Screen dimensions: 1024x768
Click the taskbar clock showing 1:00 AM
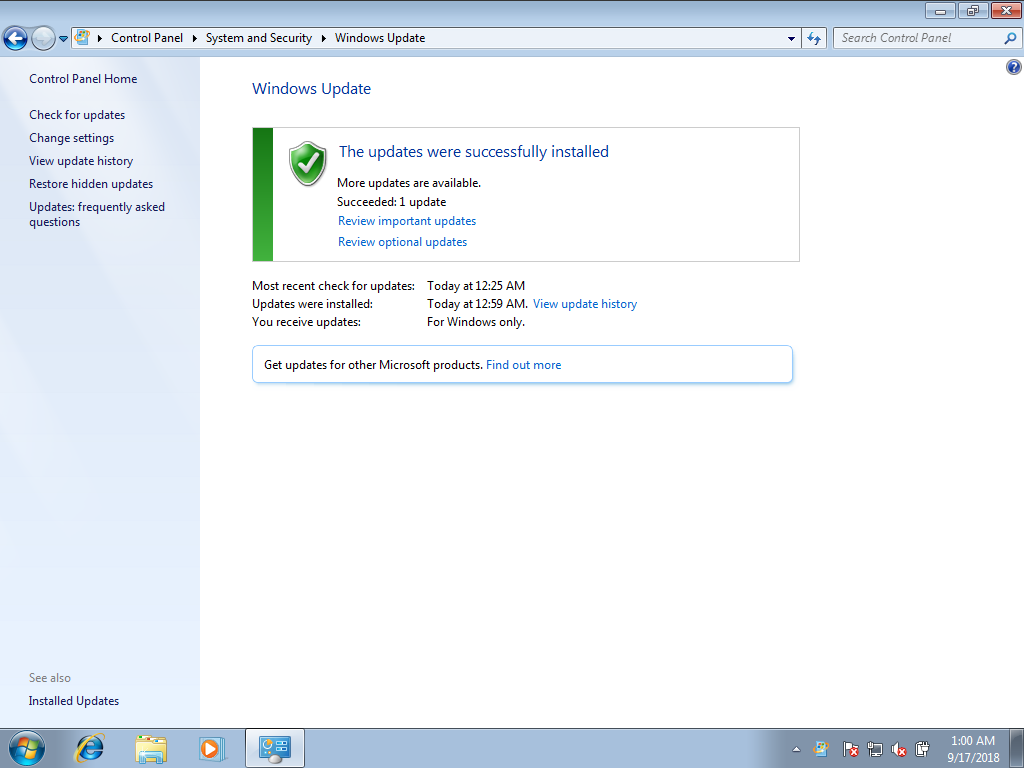tap(973, 749)
